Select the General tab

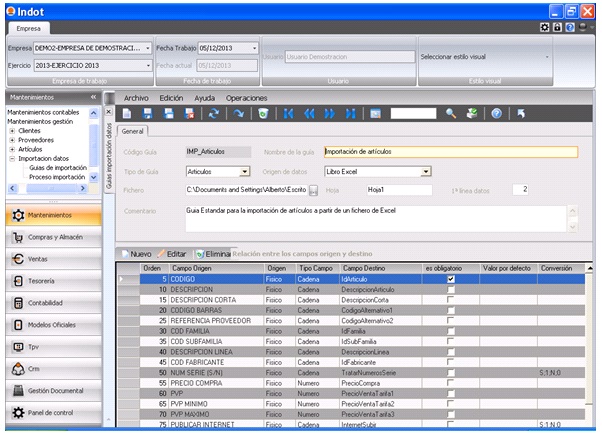[131, 130]
